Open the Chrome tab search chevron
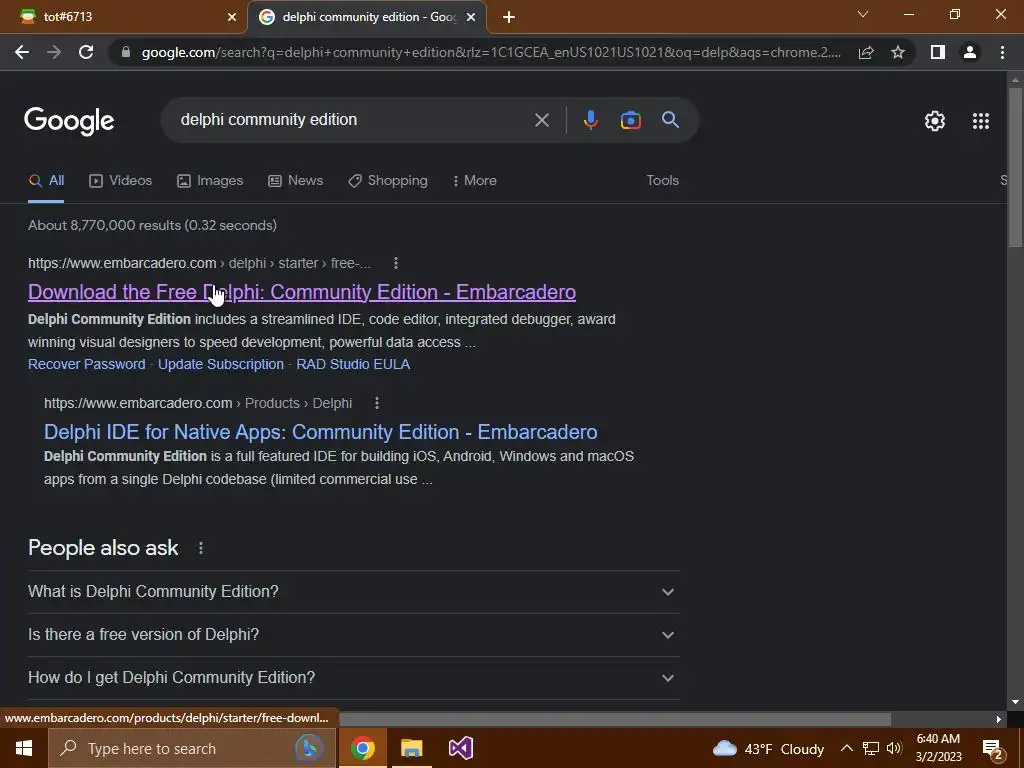This screenshot has height=768, width=1024. tap(863, 14)
